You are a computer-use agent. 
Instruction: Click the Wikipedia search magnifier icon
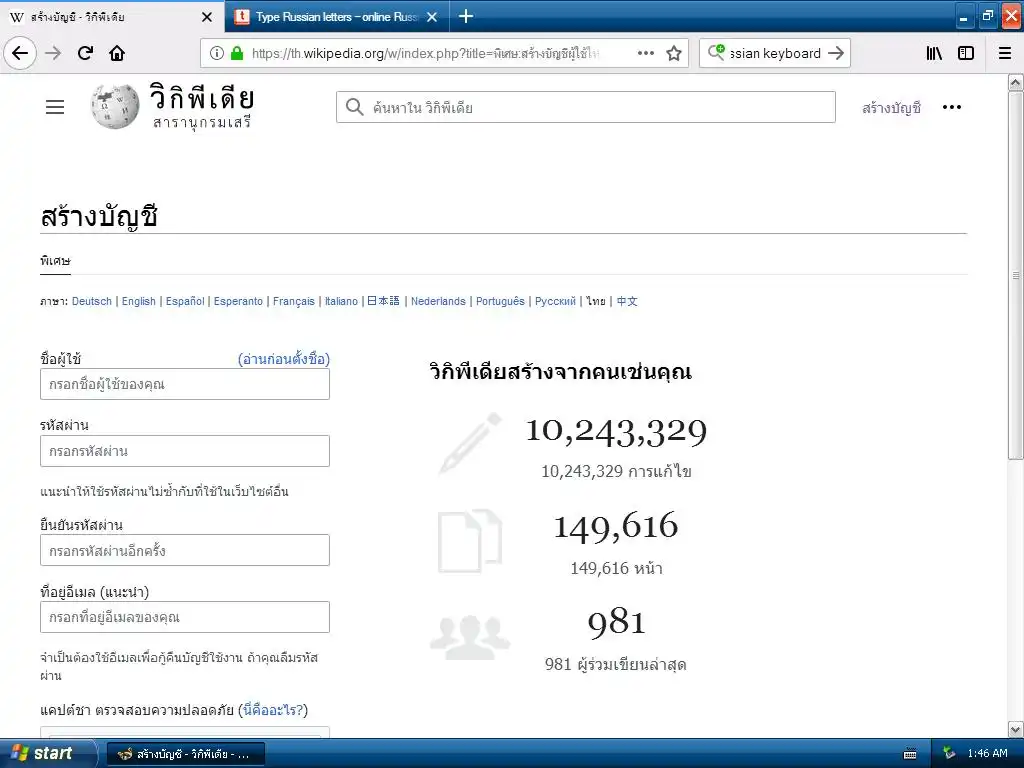[355, 107]
